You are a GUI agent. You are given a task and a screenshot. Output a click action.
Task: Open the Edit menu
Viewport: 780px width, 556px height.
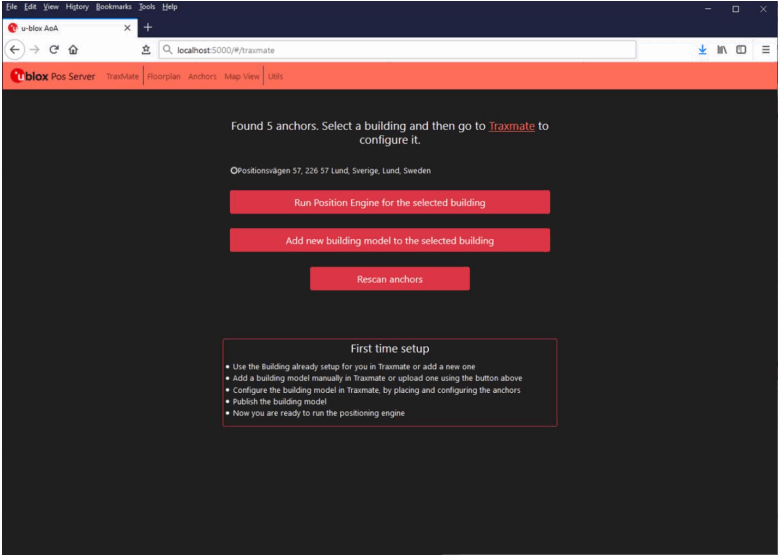pyautogui.click(x=30, y=7)
